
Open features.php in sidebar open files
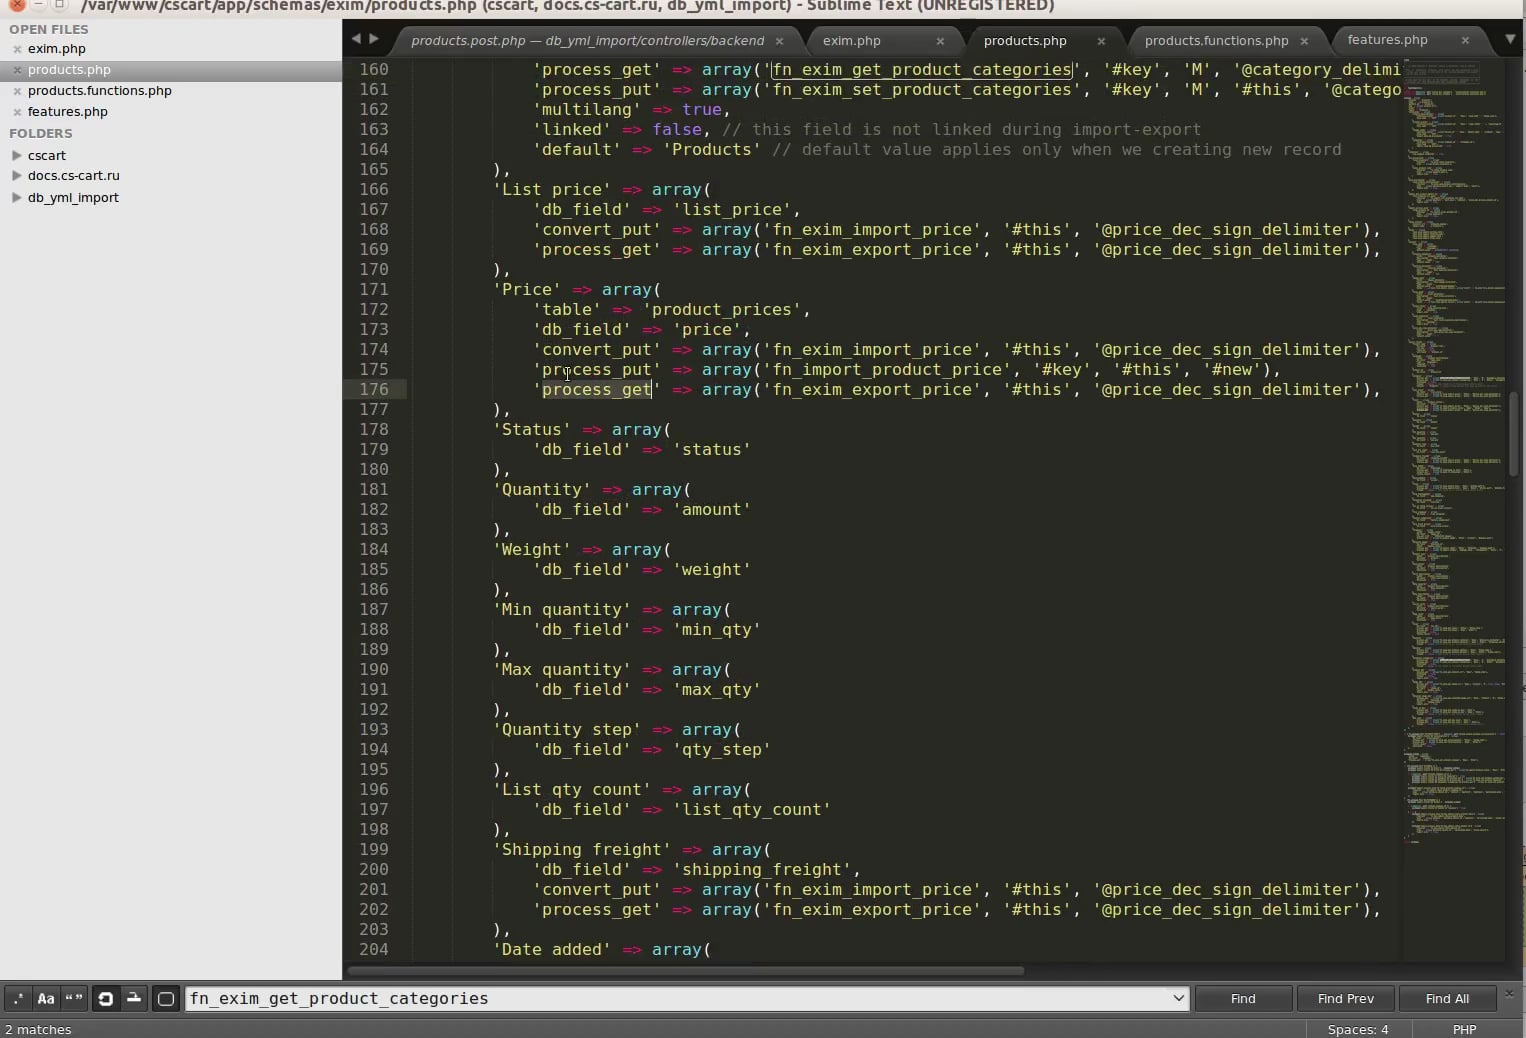68,111
